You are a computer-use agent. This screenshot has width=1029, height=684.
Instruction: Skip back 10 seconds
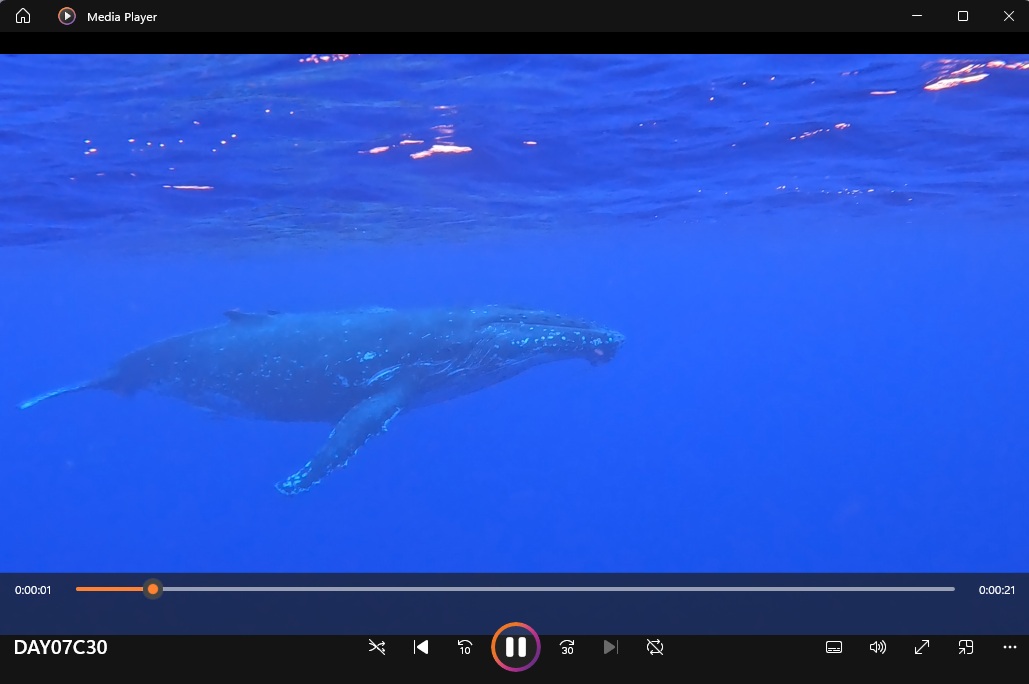click(465, 647)
